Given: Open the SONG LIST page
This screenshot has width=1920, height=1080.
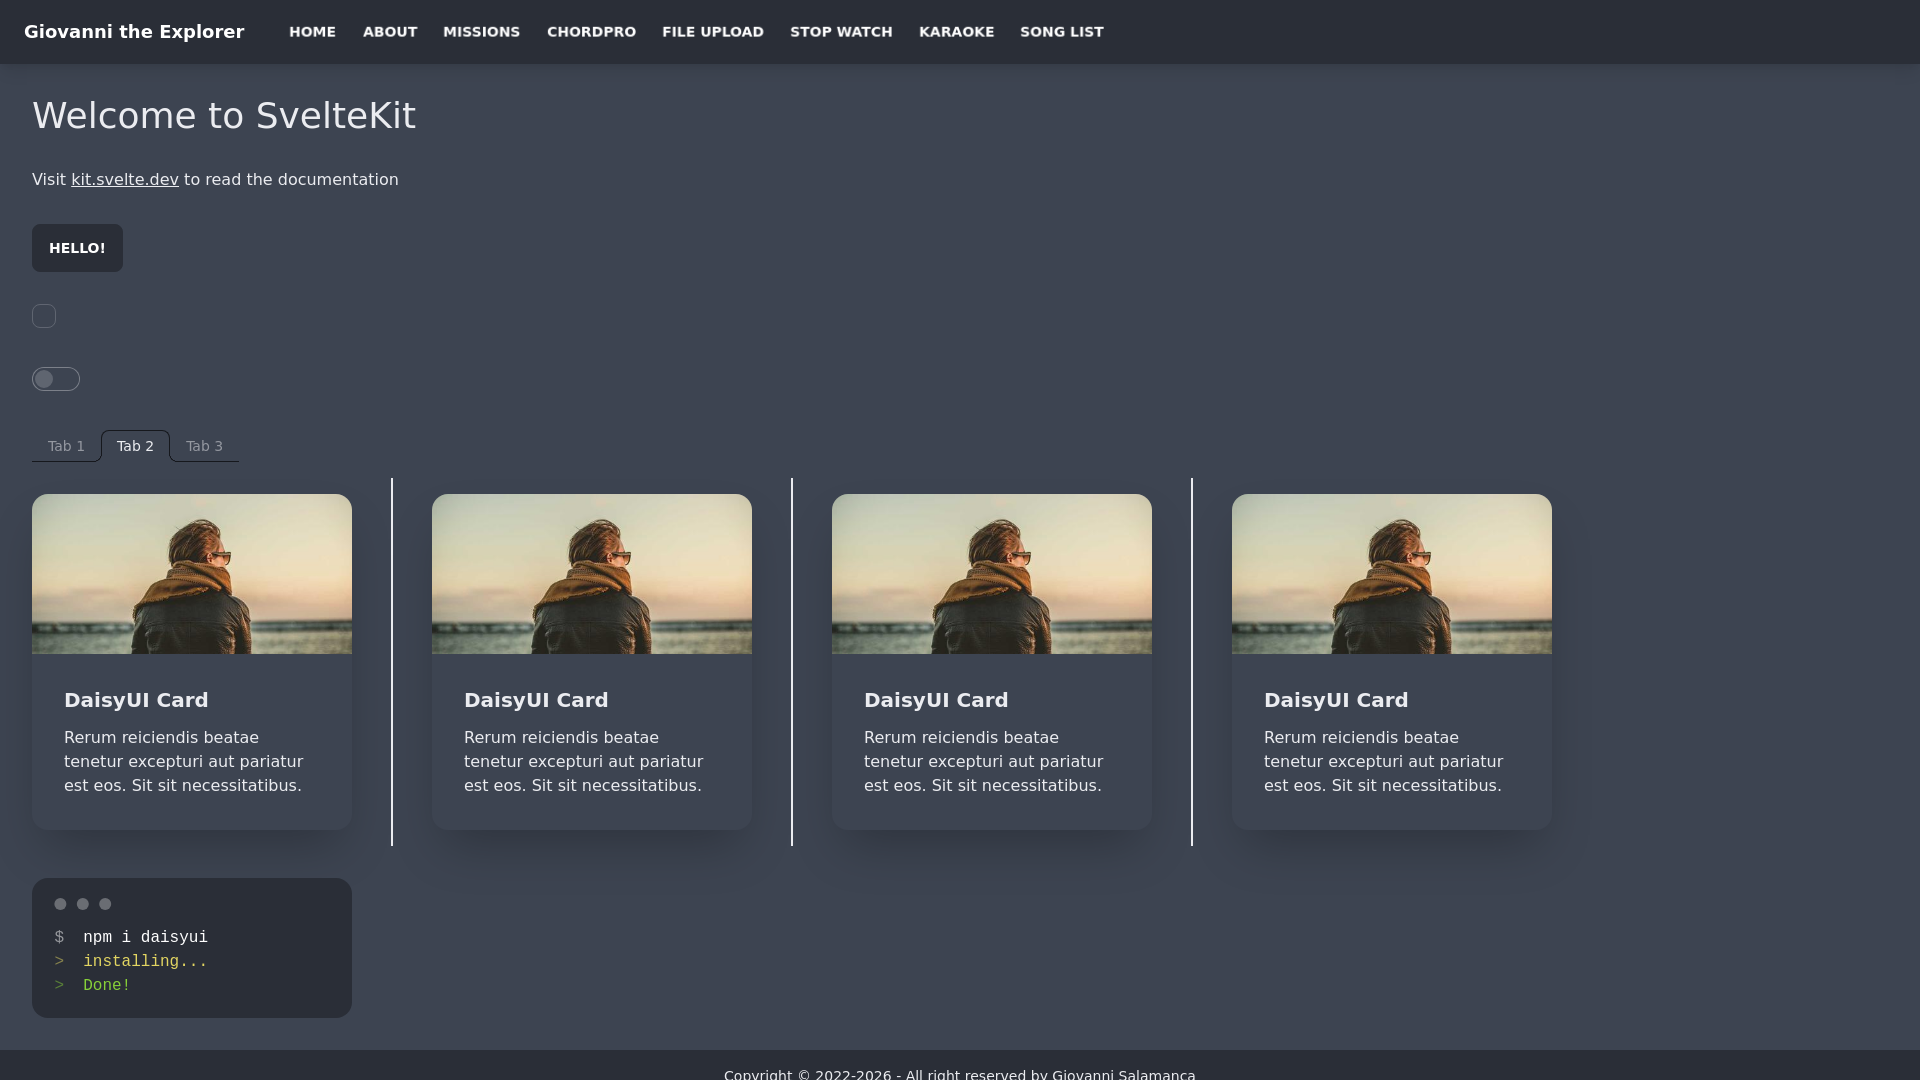Looking at the screenshot, I should (1062, 32).
